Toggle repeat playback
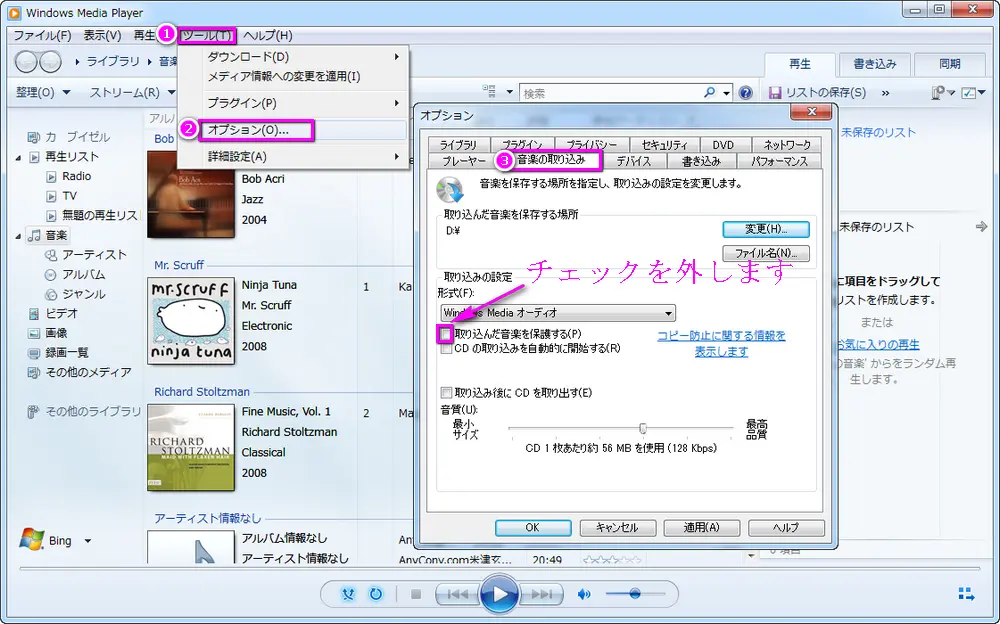The height and width of the screenshot is (624, 1000). point(376,595)
